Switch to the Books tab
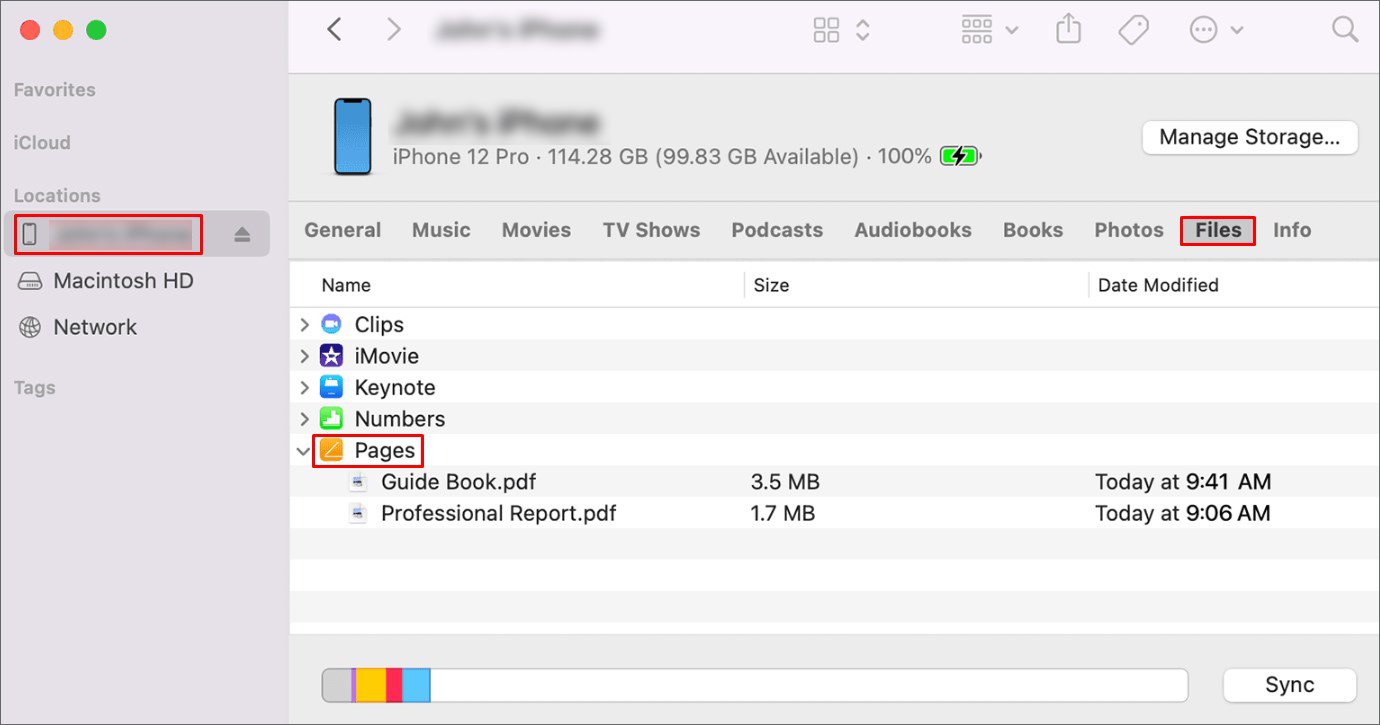The image size is (1380, 725). tap(1033, 230)
